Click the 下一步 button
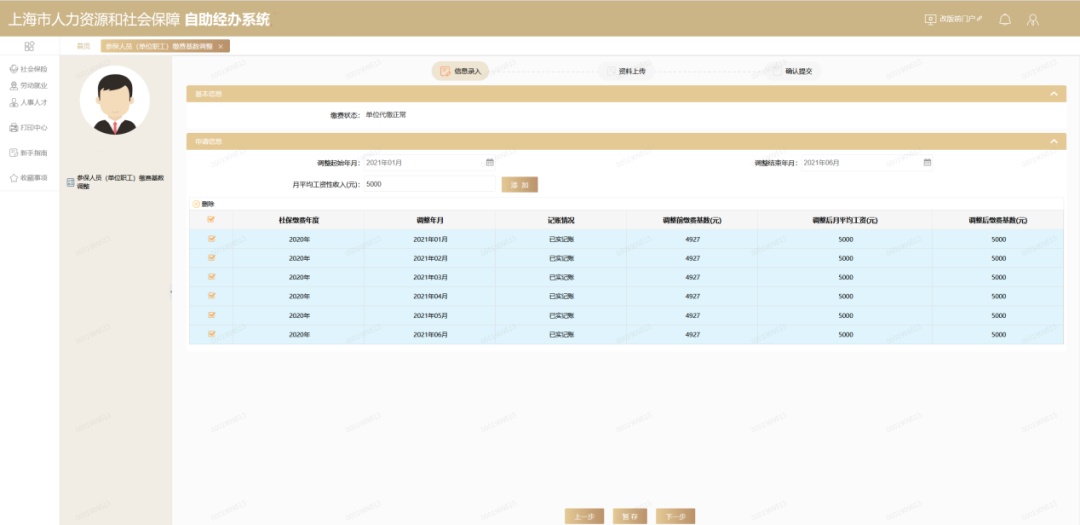 [675, 517]
